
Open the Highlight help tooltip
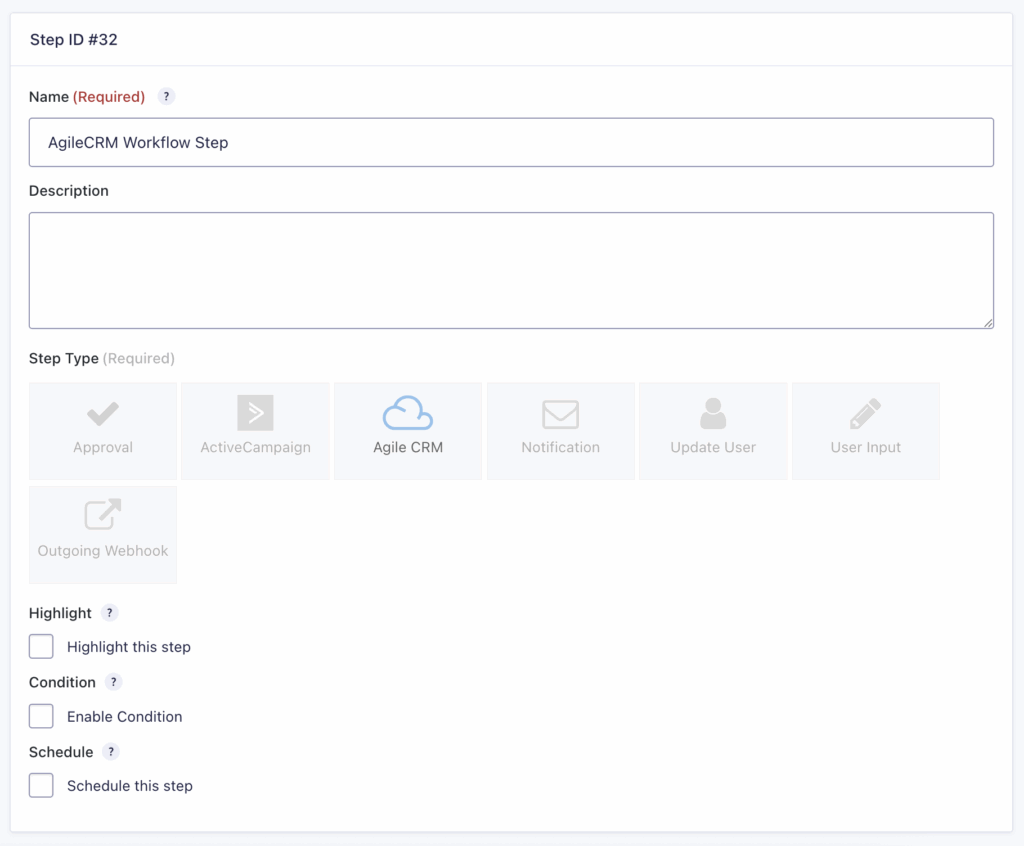pos(109,612)
